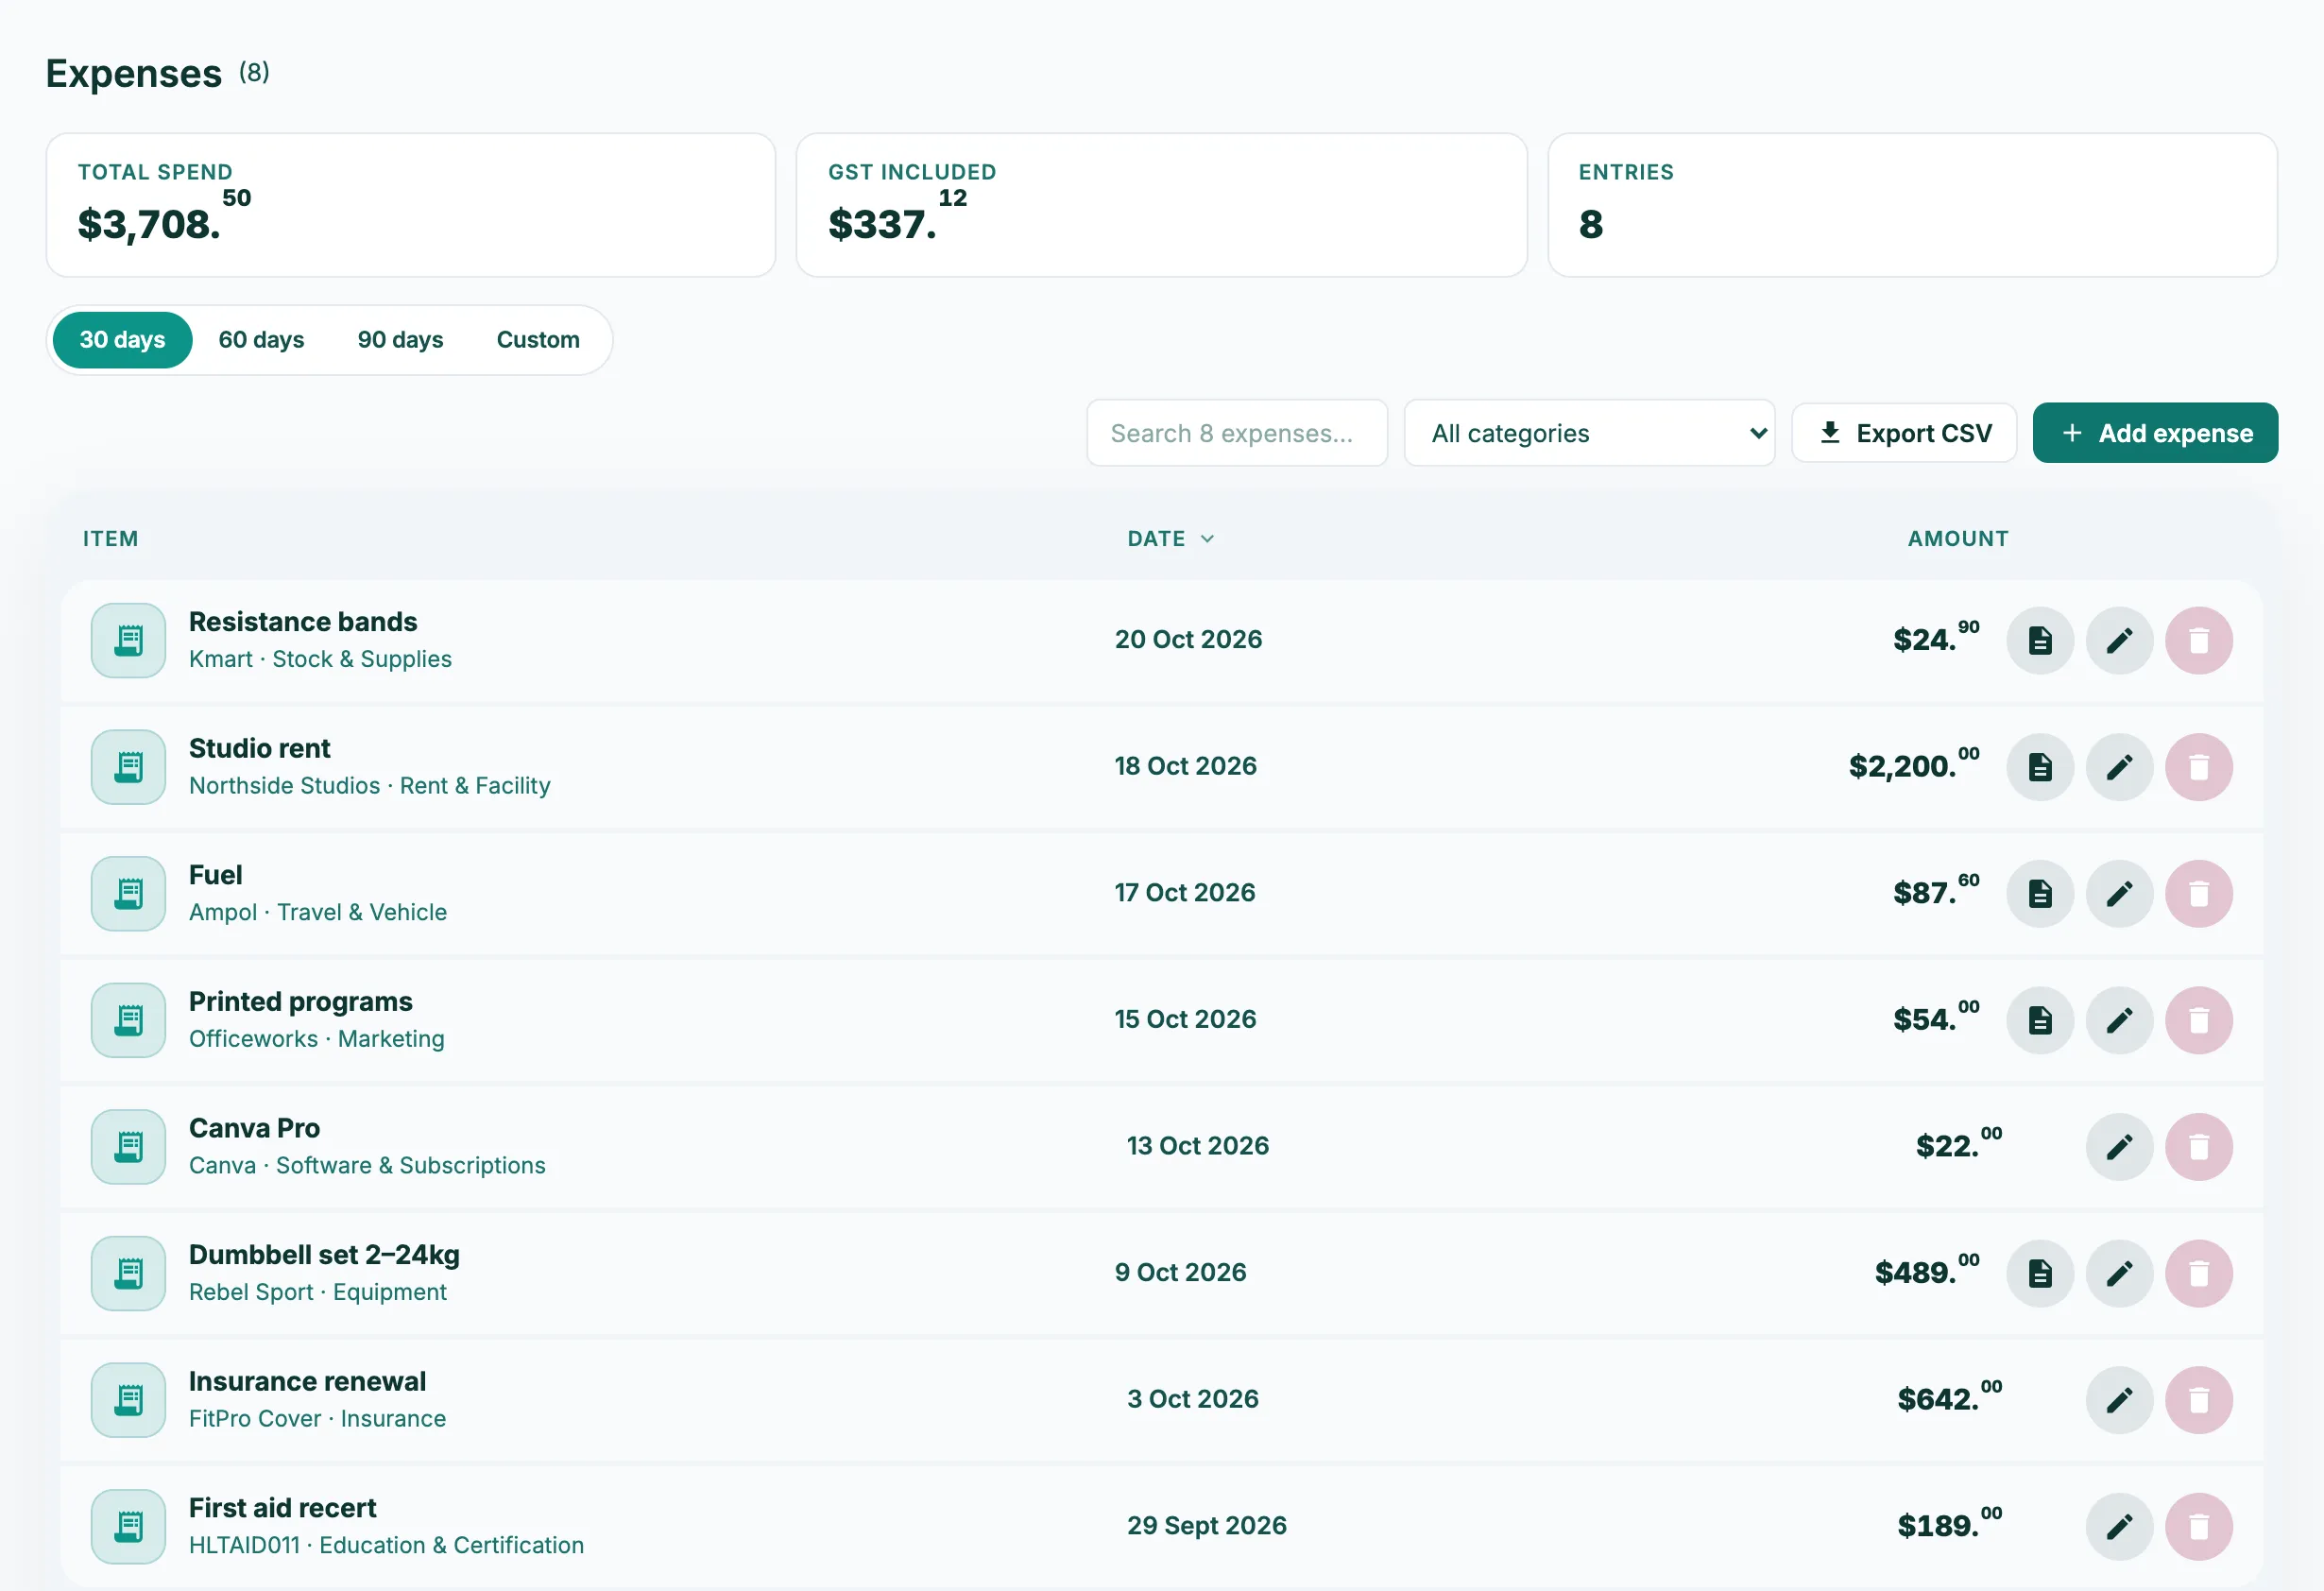Edit the Fuel expense
Viewport: 2324px width, 1591px height.
click(x=2119, y=893)
